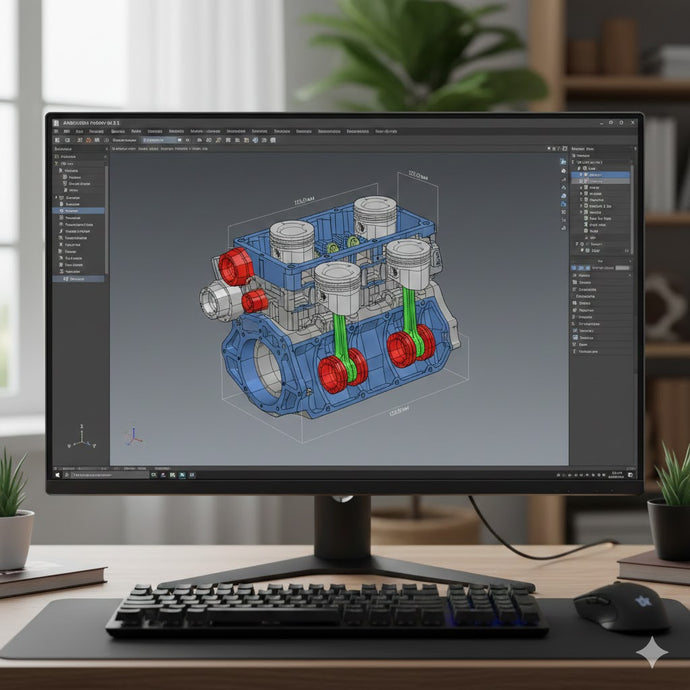Click the grey color swatch in right panel toolbar
690x690 pixels.
pyautogui.click(x=622, y=268)
